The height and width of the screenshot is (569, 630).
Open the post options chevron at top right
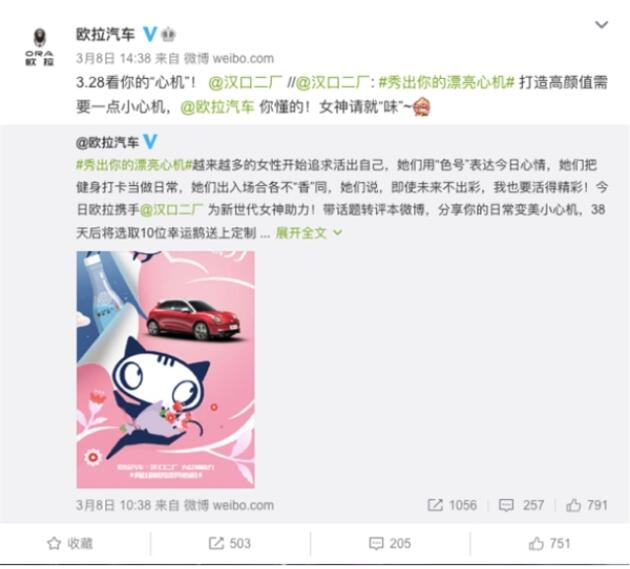(x=601, y=25)
